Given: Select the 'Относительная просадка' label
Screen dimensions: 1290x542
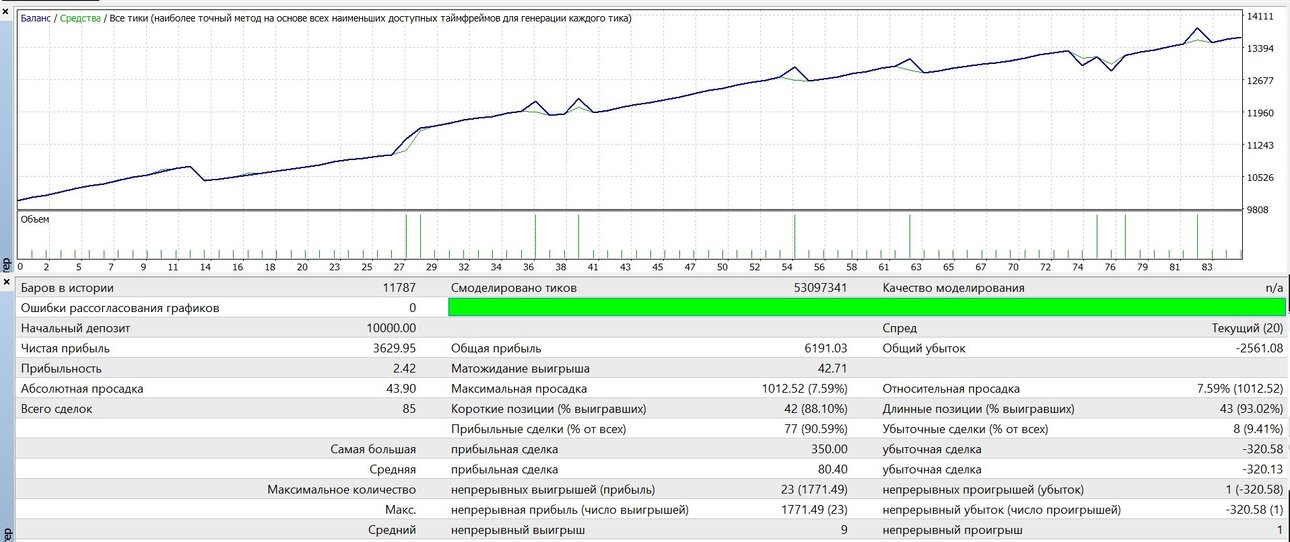Looking at the screenshot, I should 951,388.
